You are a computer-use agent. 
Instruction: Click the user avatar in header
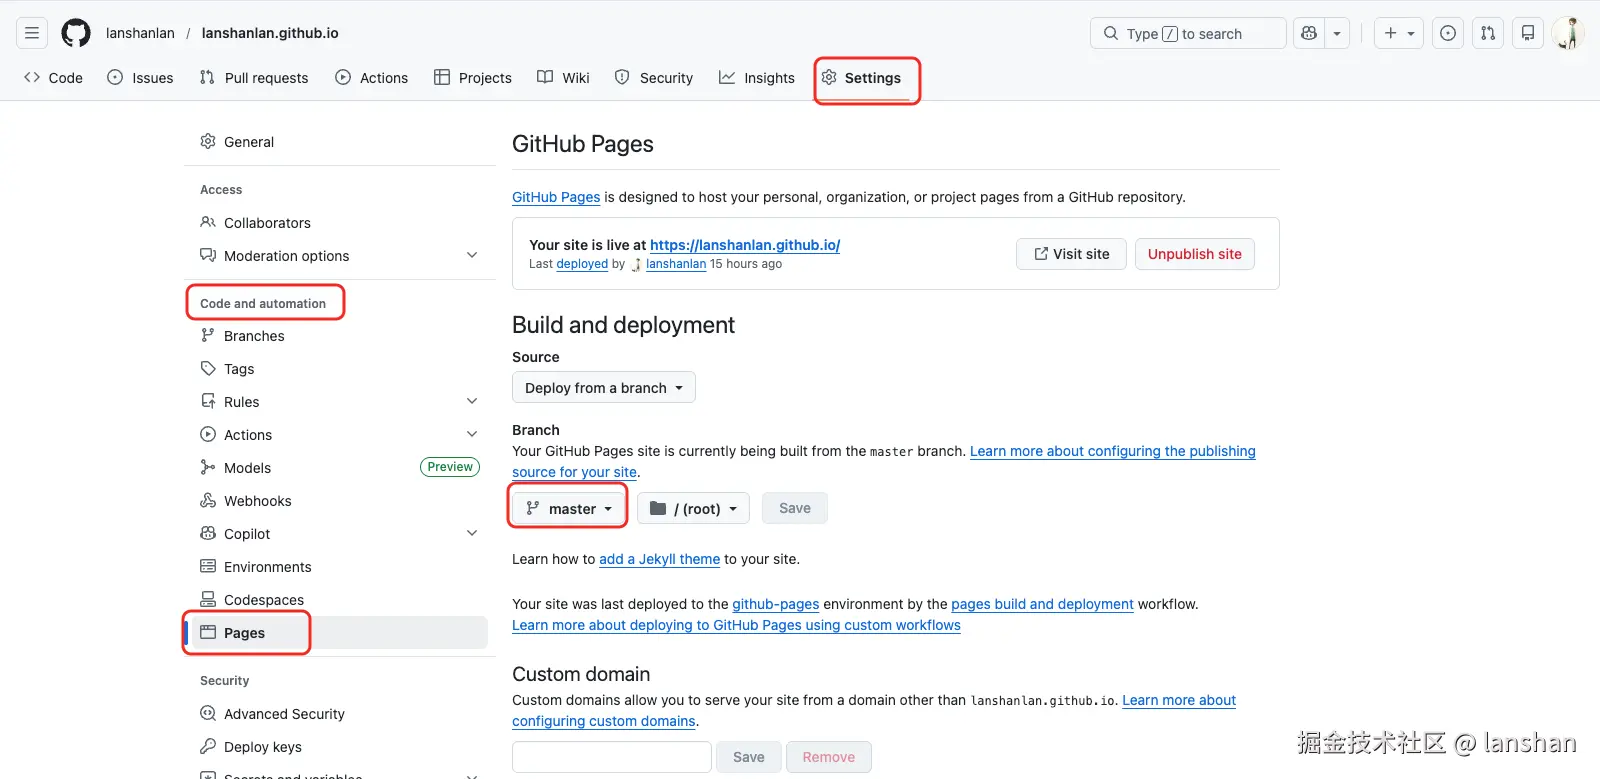pyautogui.click(x=1568, y=33)
